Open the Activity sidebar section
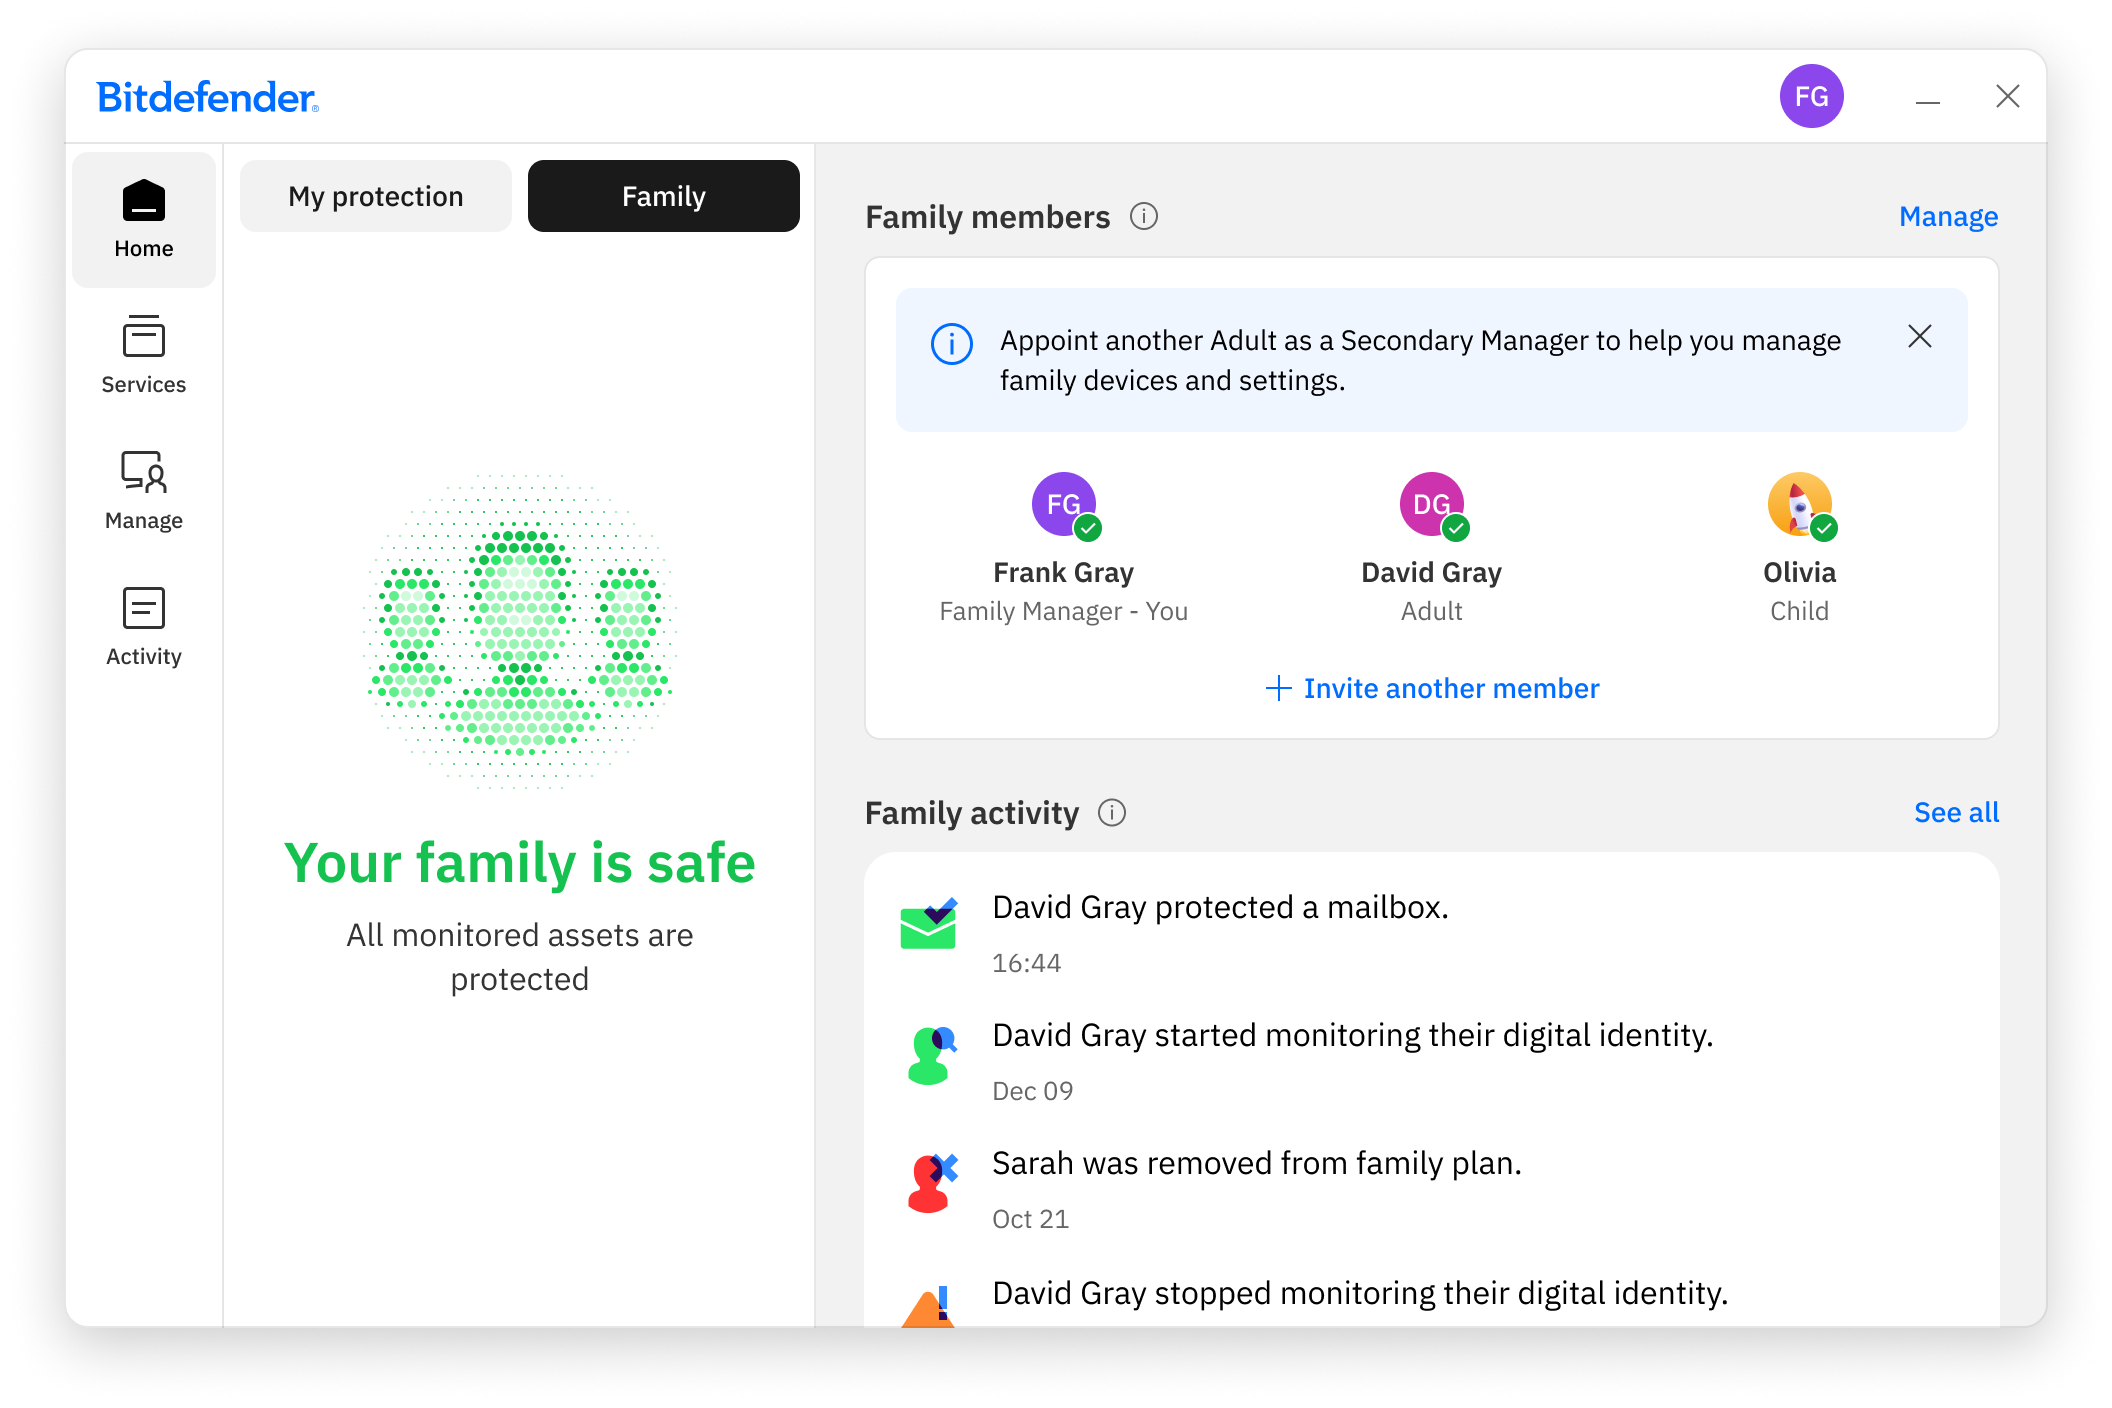Image resolution: width=2112 pixels, height=1408 pixels. (143, 627)
